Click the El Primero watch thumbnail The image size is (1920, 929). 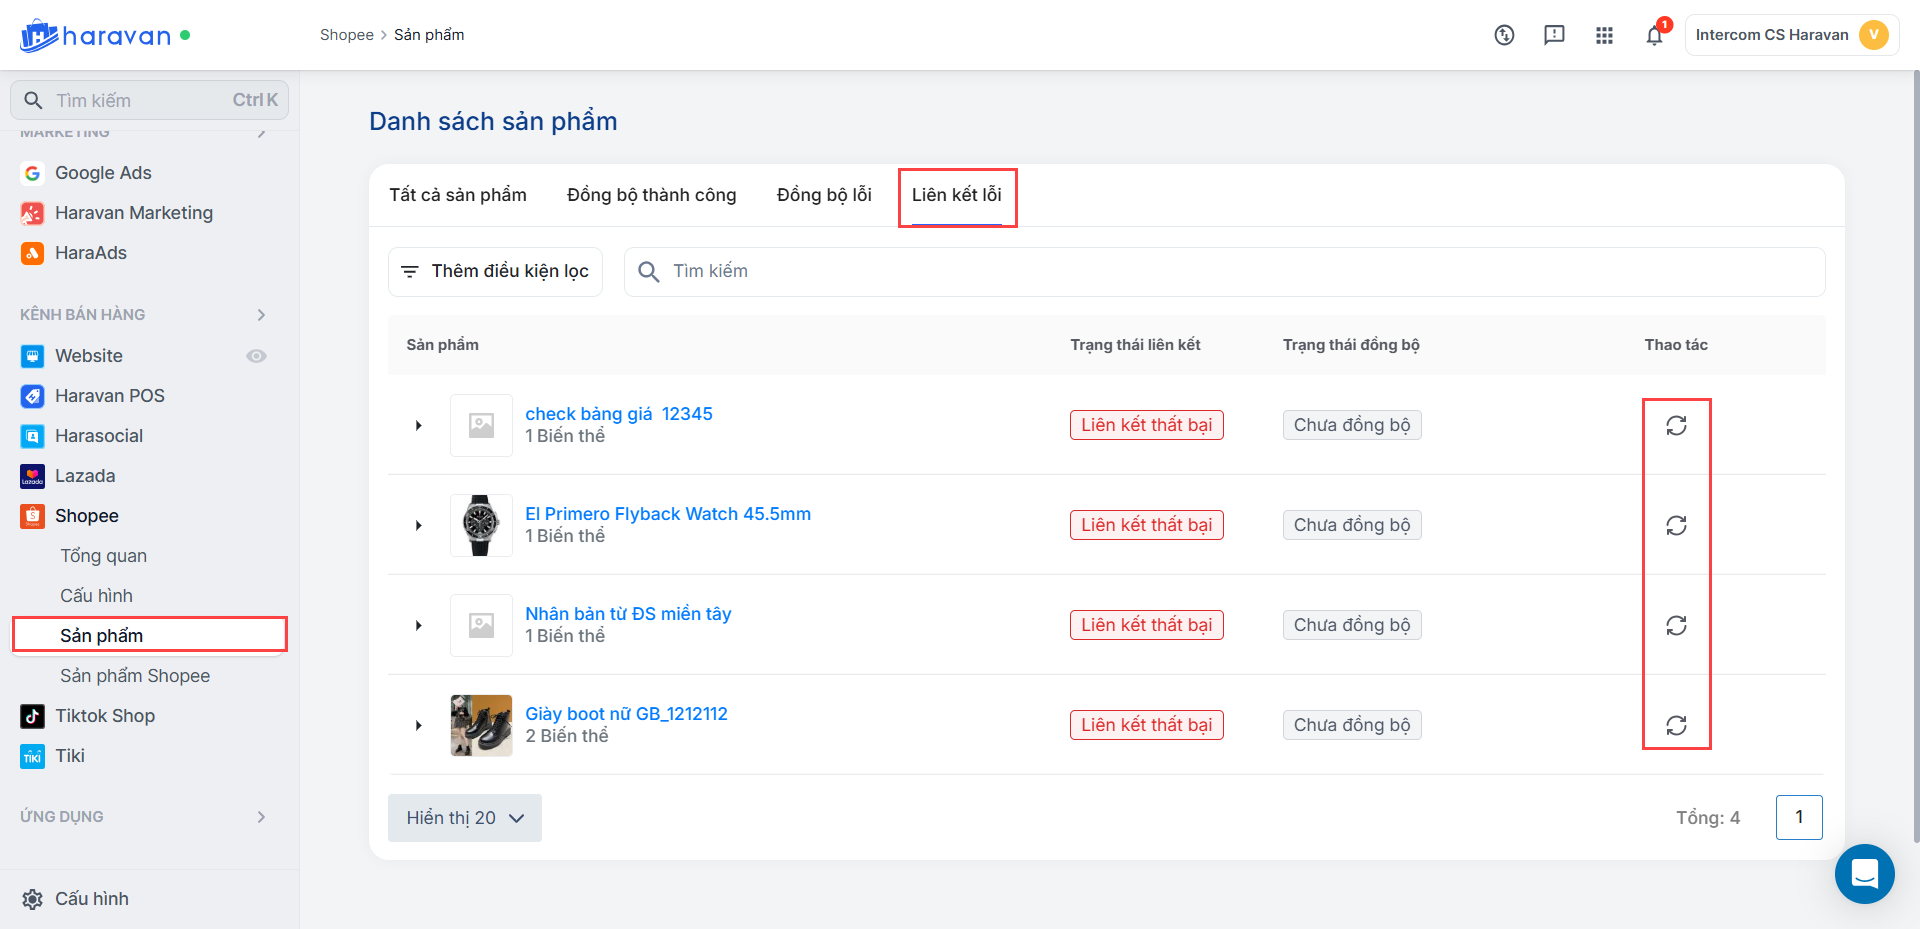pos(481,525)
